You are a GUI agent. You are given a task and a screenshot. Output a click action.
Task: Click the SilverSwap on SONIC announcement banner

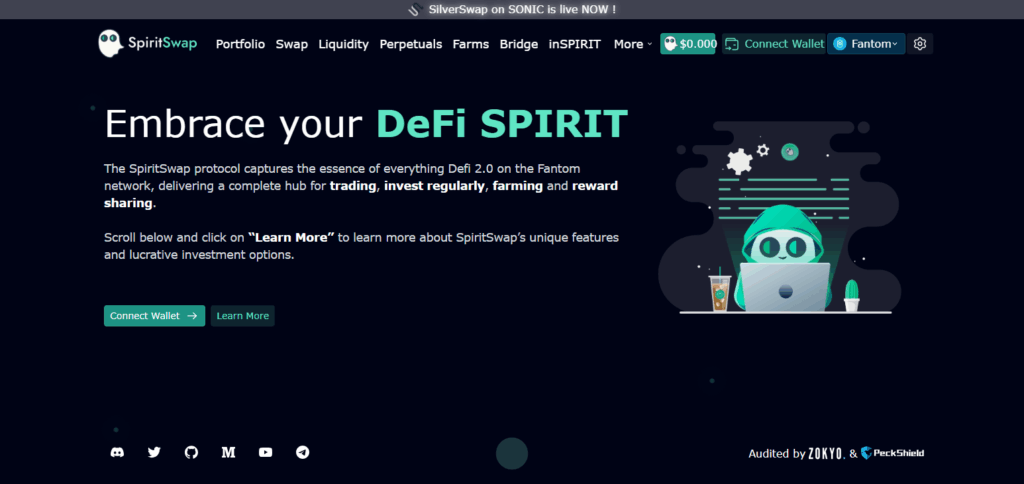point(512,9)
